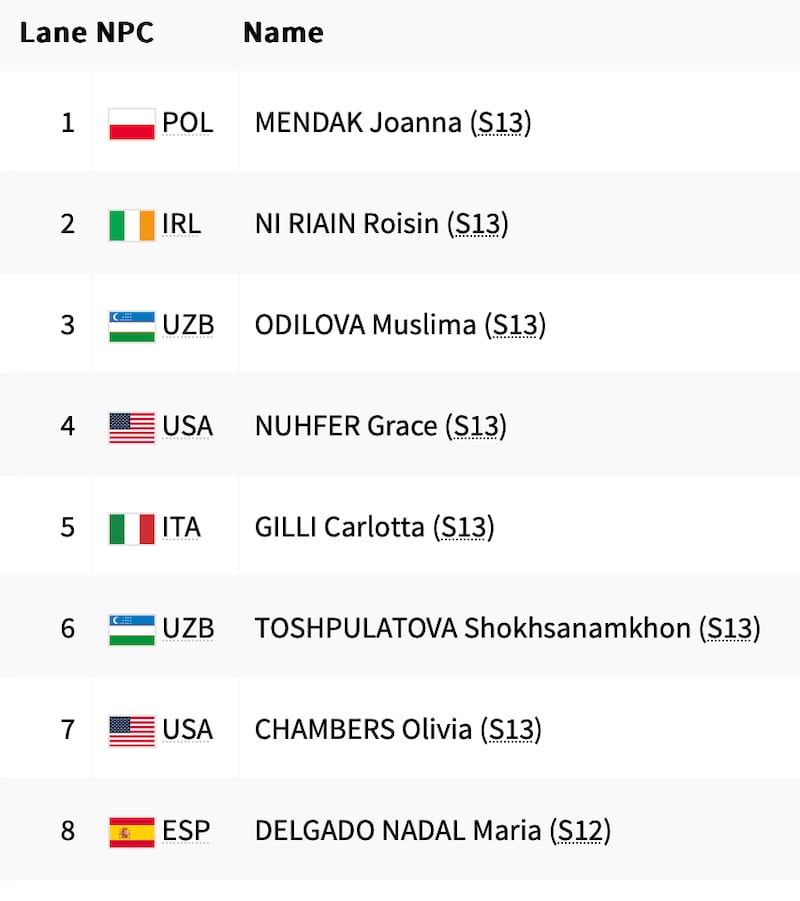Click the Lane column header

pos(53,33)
